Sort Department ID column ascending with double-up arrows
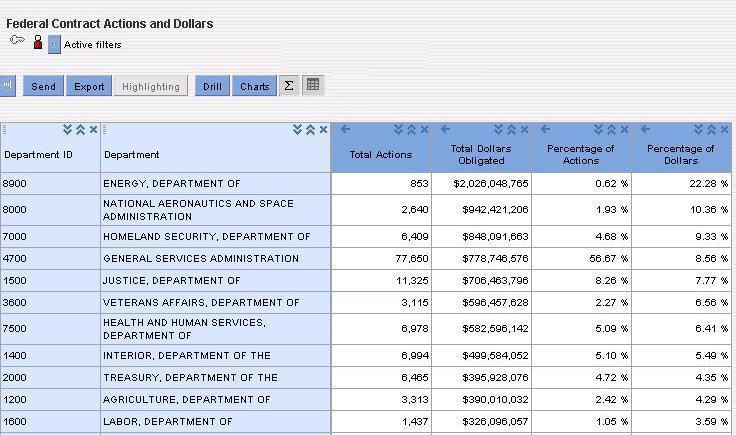This screenshot has height=435, width=736. click(x=80, y=130)
